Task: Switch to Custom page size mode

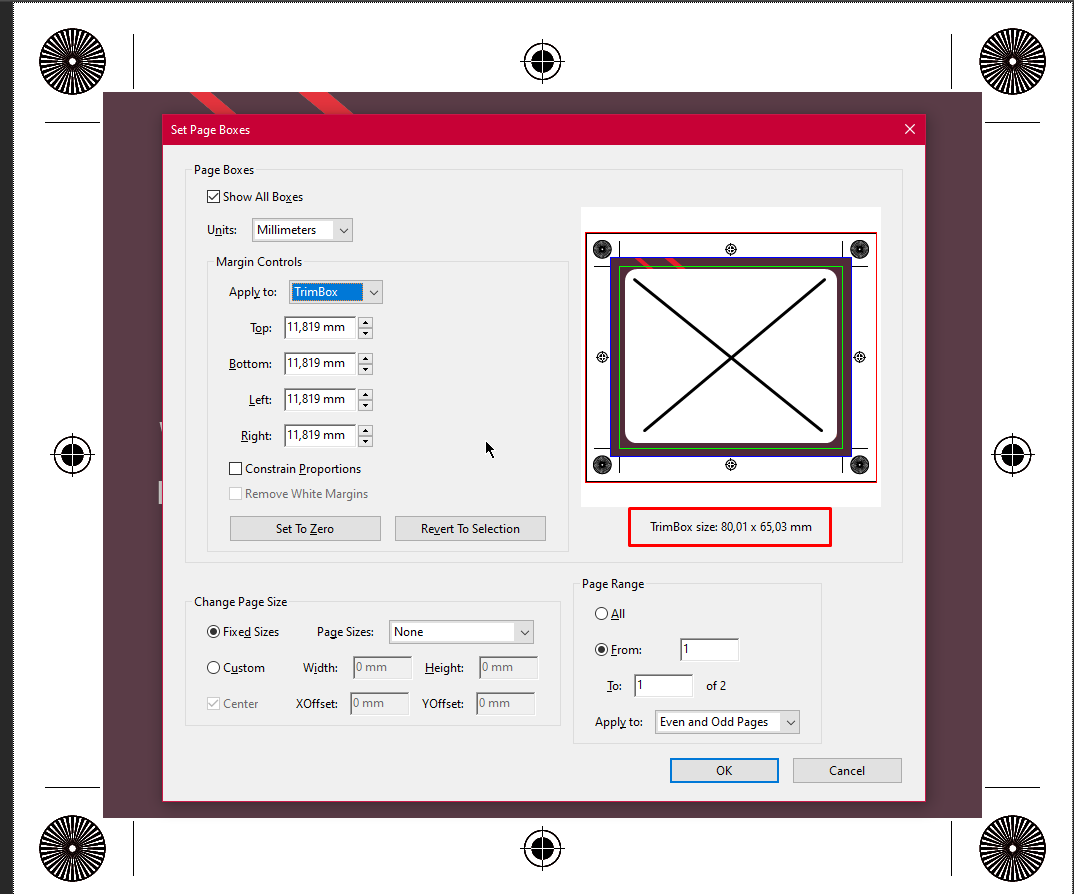Action: click(213, 667)
